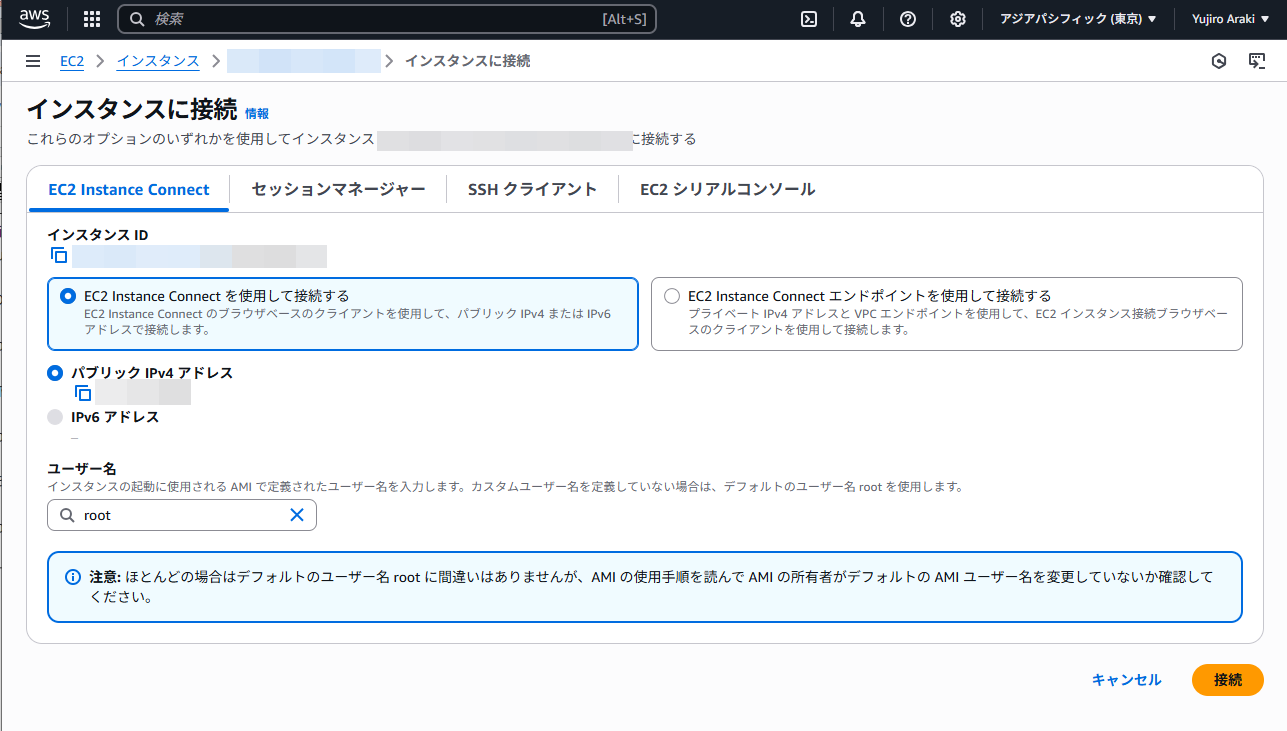Click the キャンセル cancel button
Image resolution: width=1287 pixels, height=731 pixels.
pos(1127,680)
